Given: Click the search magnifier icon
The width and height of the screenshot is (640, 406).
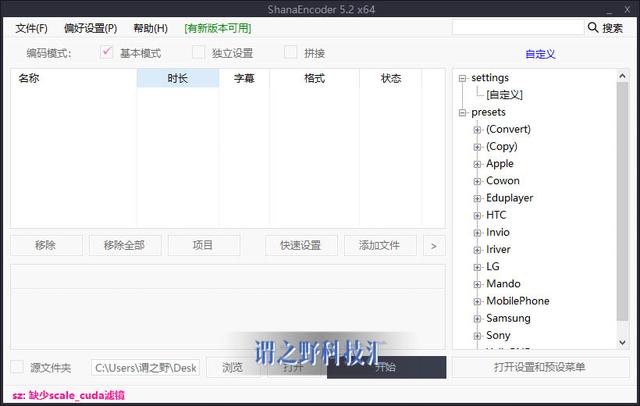Looking at the screenshot, I should pyautogui.click(x=593, y=28).
